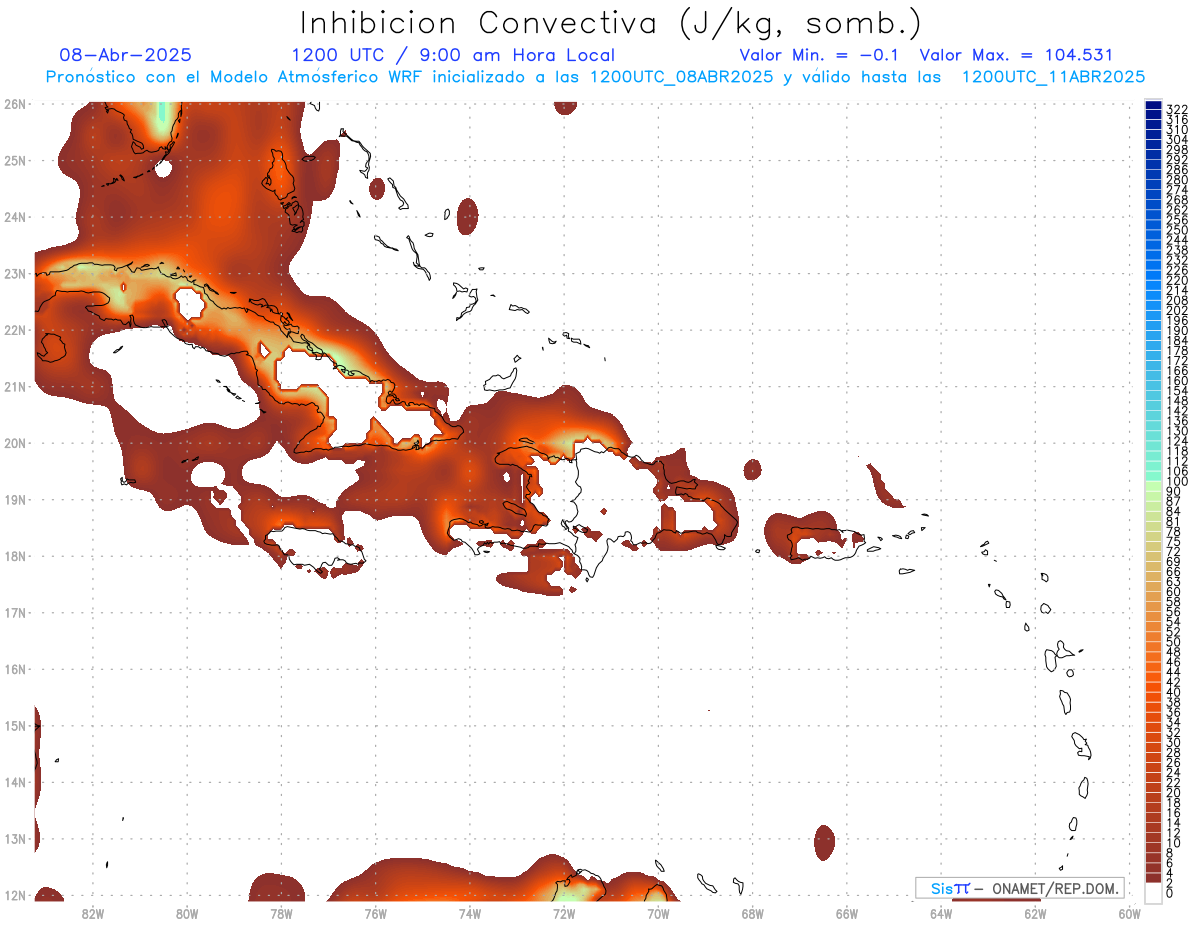Click the '18N' latitude label
Viewport: 1200px width, 927px height.
pyautogui.click(x=15, y=556)
